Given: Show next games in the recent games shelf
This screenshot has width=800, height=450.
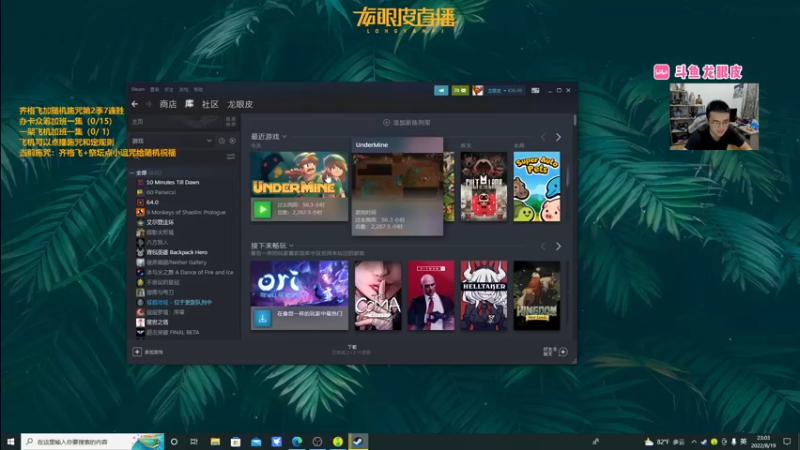Looking at the screenshot, I should [x=558, y=137].
